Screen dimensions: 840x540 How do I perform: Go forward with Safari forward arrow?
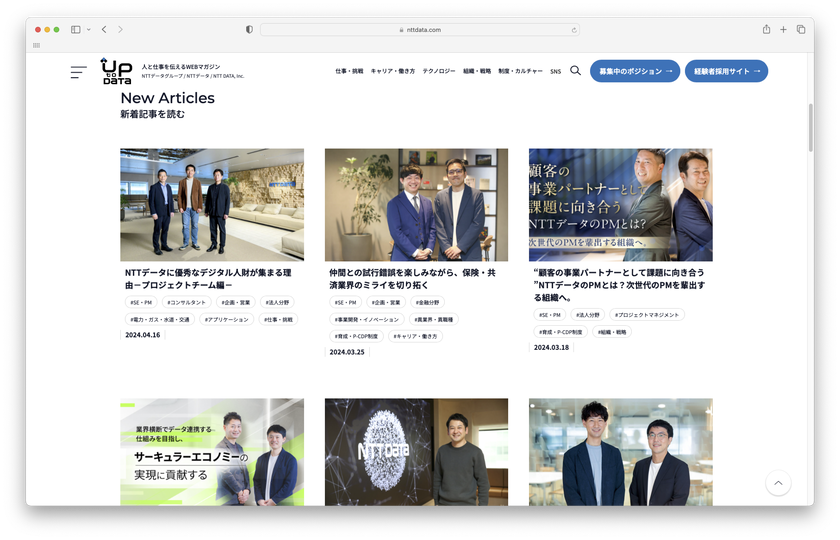coord(120,29)
